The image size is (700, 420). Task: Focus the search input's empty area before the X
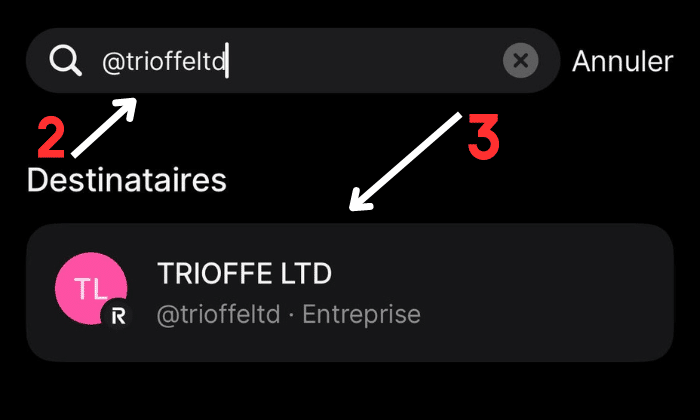point(370,62)
